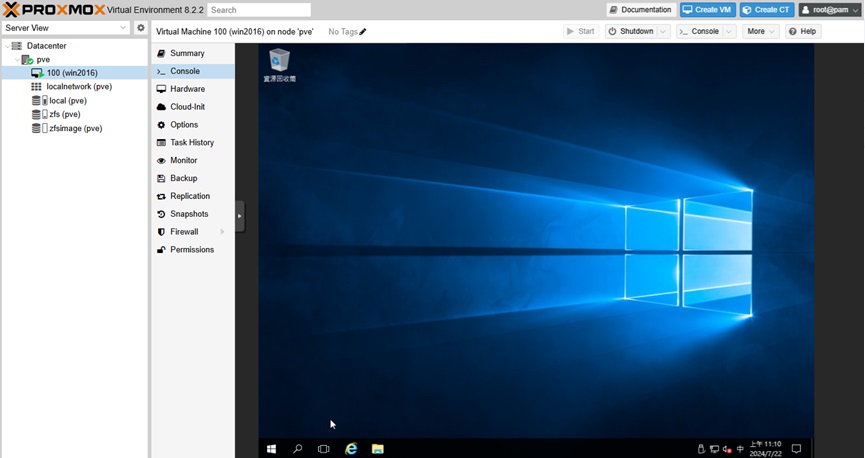
Task: Select the Console tab in side menu
Action: tap(193, 71)
